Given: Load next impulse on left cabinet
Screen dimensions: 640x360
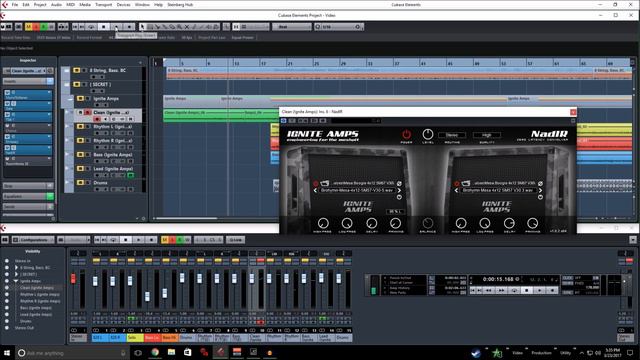Looking at the screenshot, I should tap(399, 190).
